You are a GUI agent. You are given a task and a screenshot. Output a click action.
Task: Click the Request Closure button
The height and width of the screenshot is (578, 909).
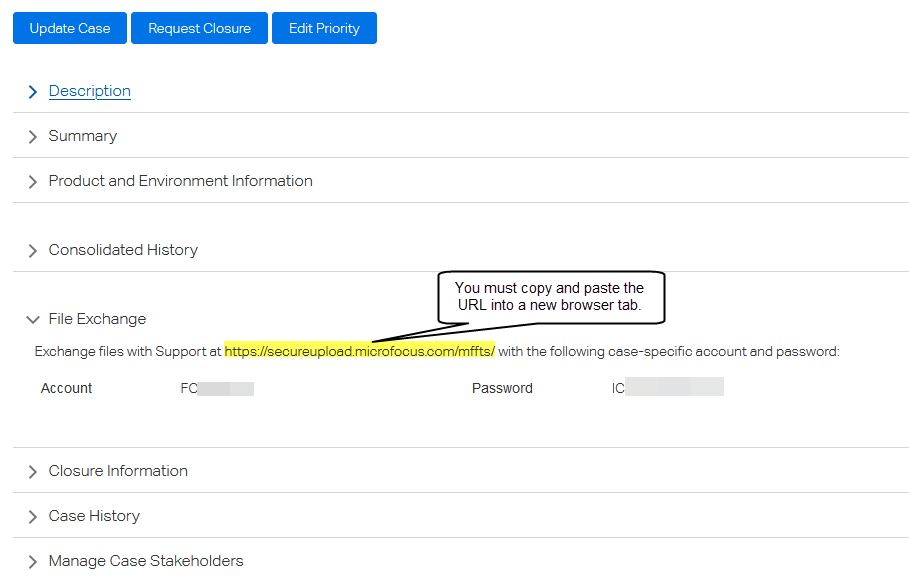click(198, 28)
